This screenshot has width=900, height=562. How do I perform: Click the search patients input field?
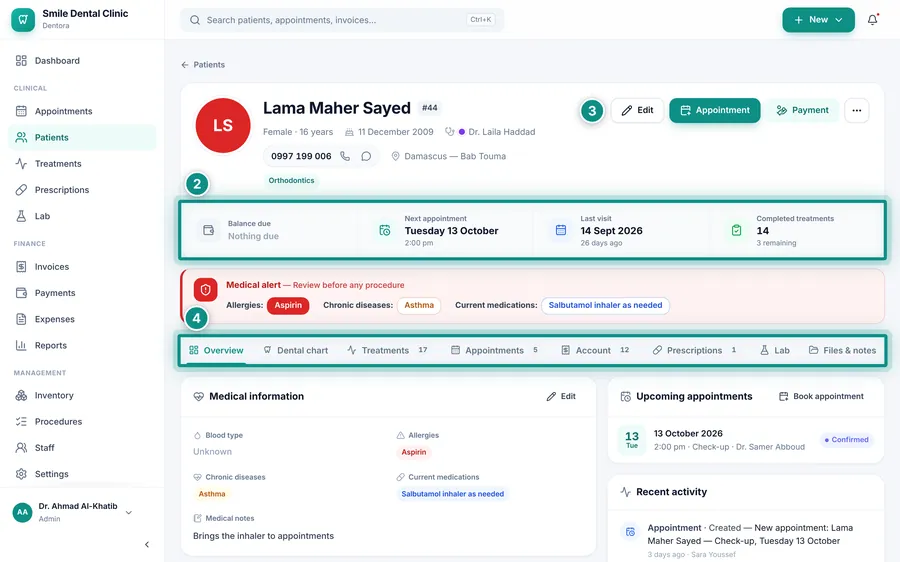coord(342,20)
